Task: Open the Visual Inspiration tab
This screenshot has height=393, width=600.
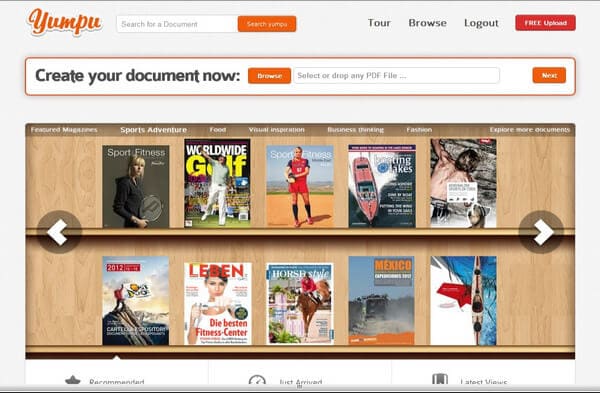Action: point(276,130)
